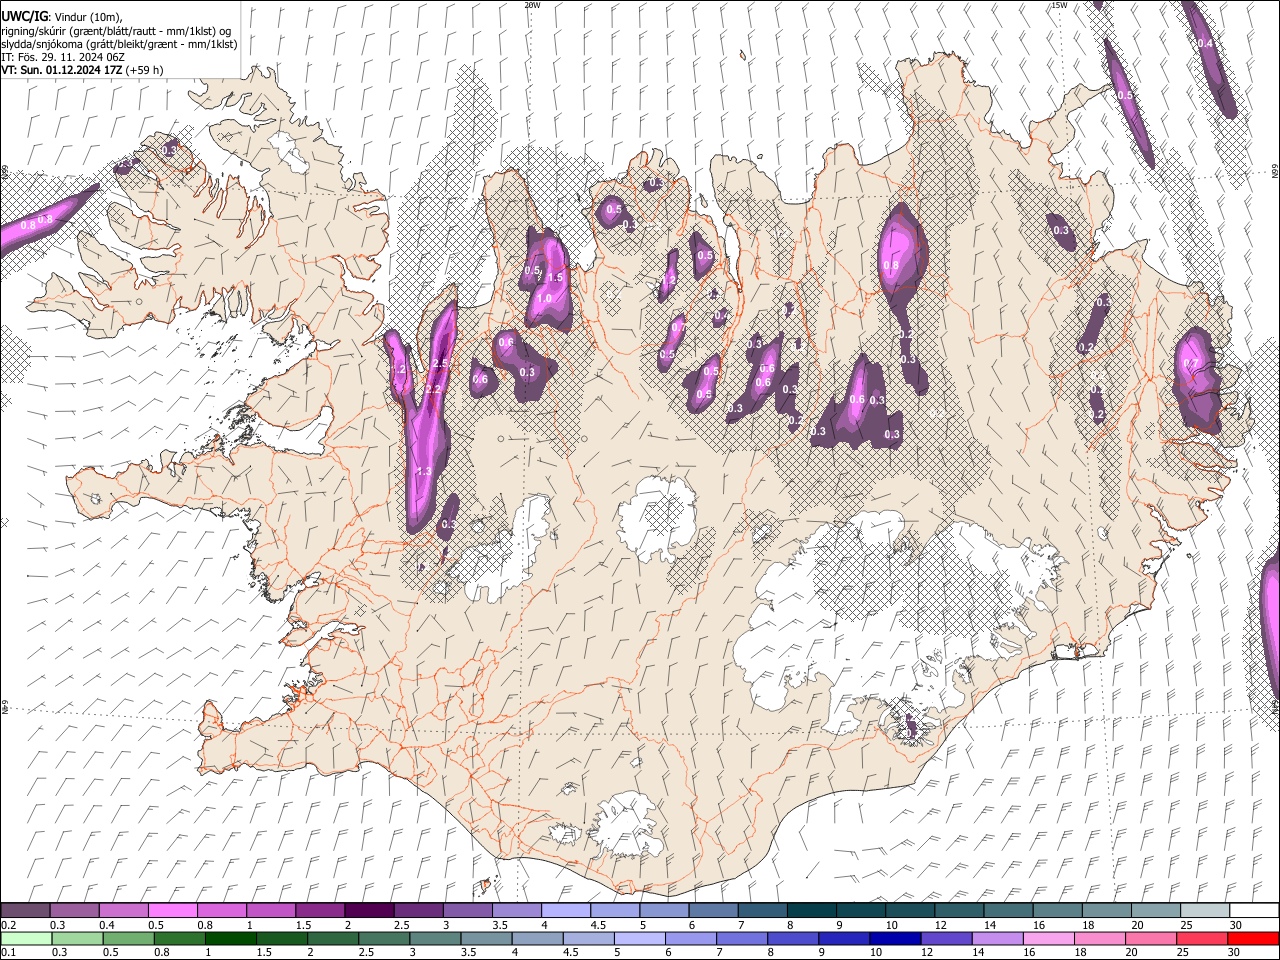Click the '0.2' tick label under the purple legend

click(7, 925)
